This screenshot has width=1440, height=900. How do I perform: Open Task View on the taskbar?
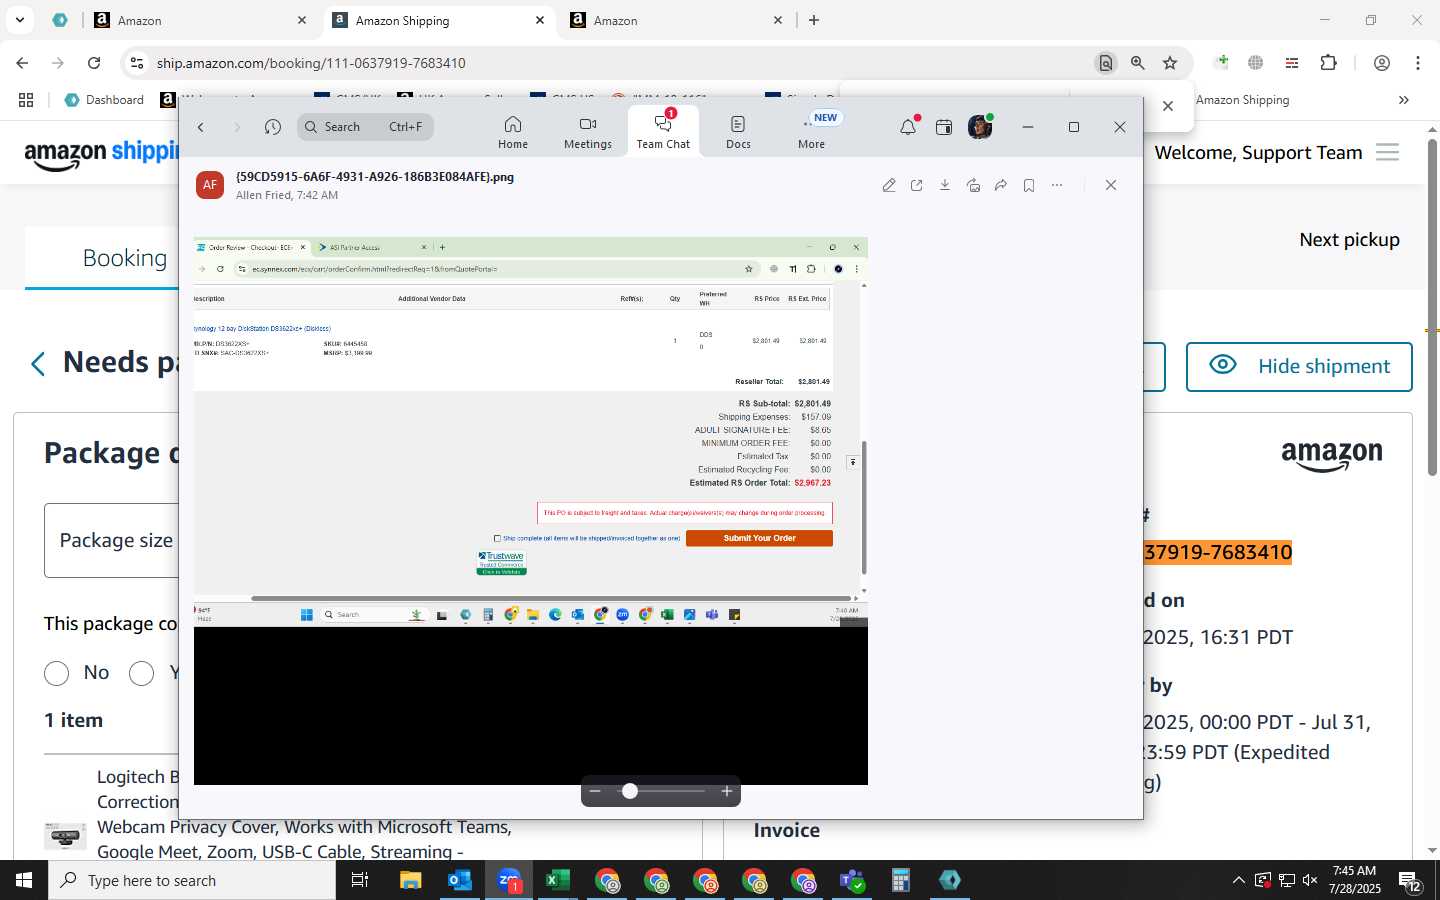(x=360, y=880)
